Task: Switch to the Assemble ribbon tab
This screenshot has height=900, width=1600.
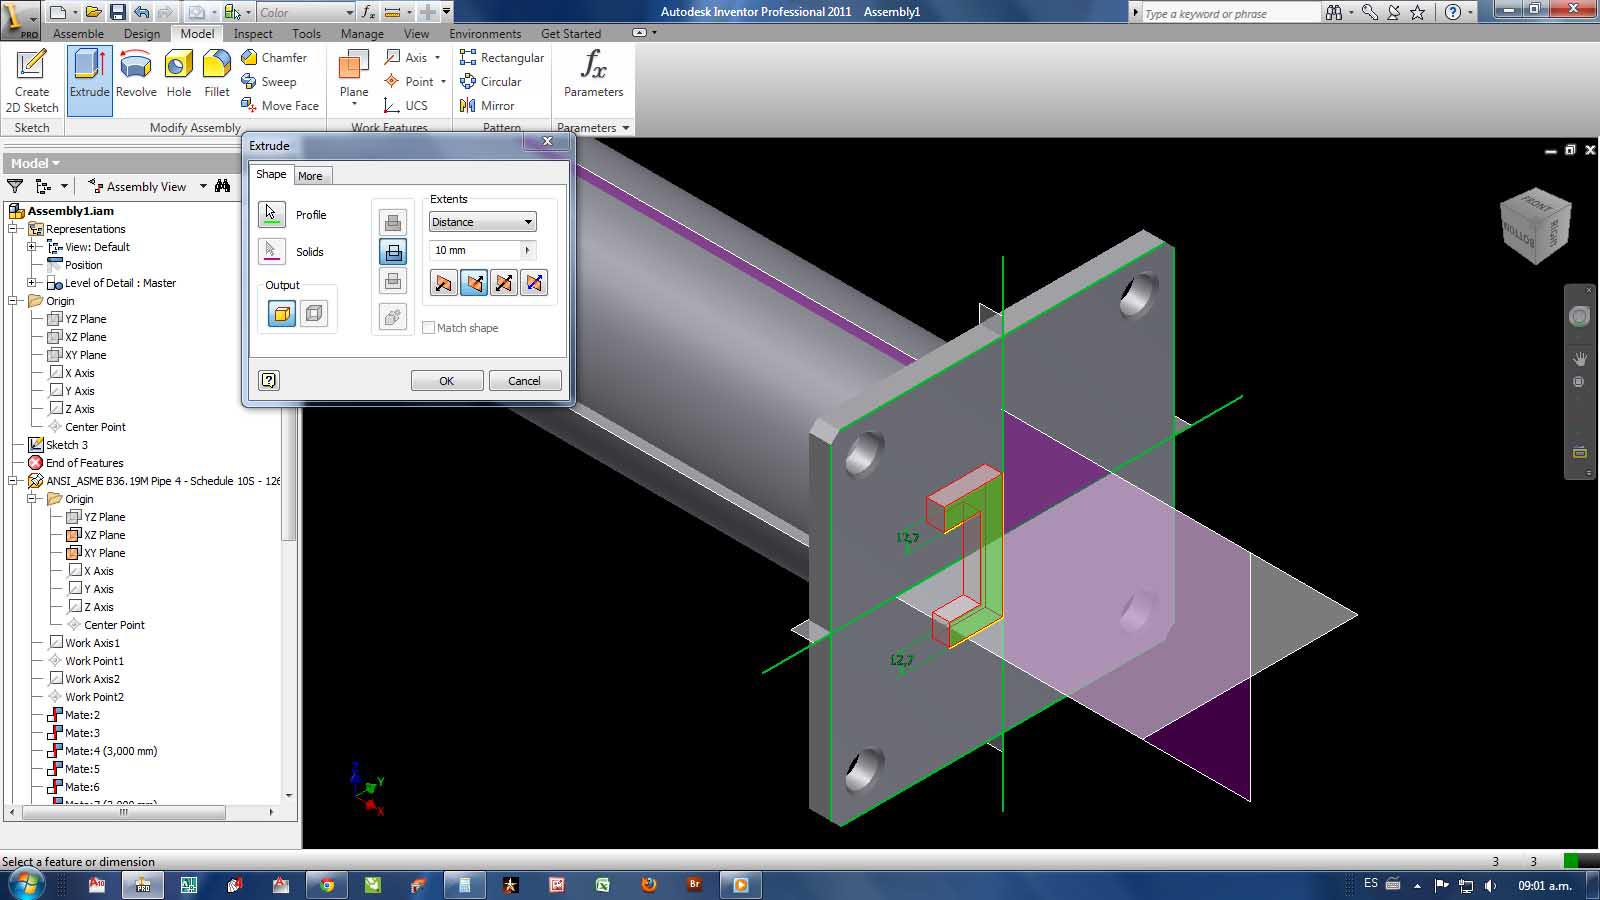Action: coord(78,33)
